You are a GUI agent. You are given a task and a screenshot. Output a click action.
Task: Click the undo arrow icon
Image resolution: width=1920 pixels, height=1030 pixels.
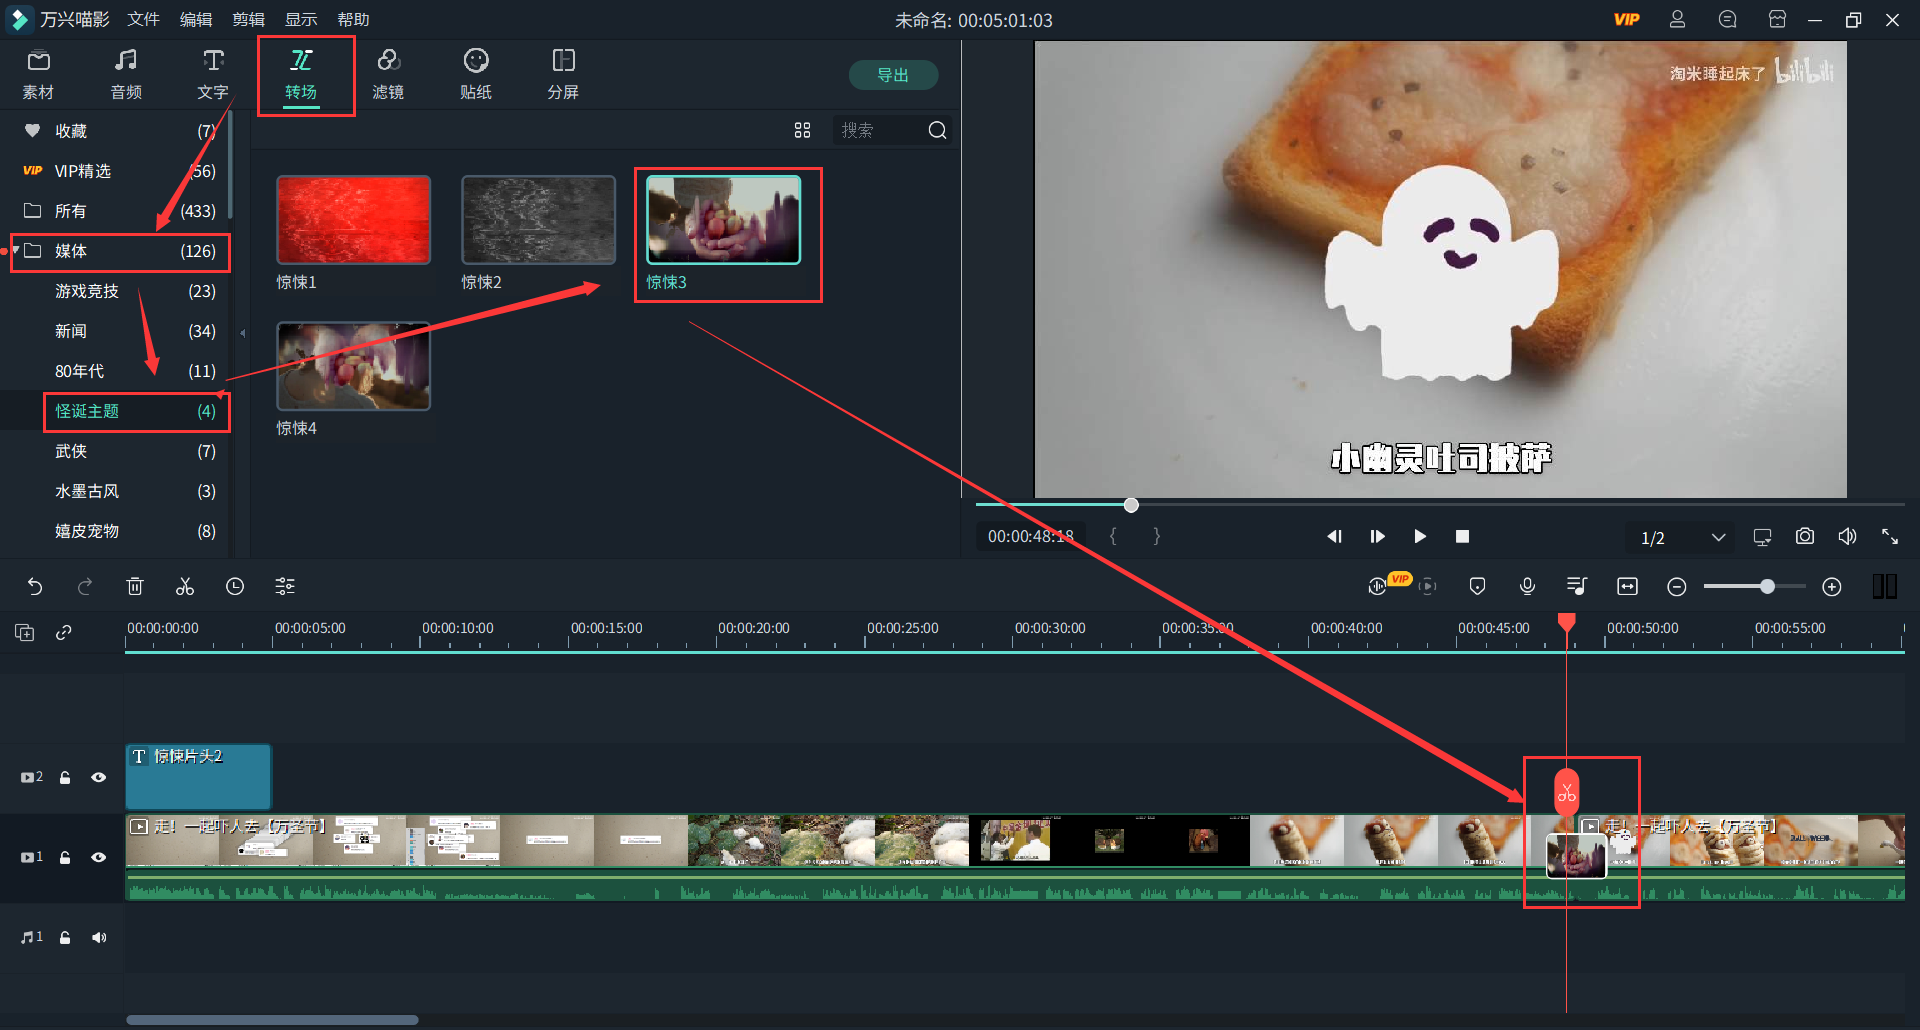[x=35, y=587]
